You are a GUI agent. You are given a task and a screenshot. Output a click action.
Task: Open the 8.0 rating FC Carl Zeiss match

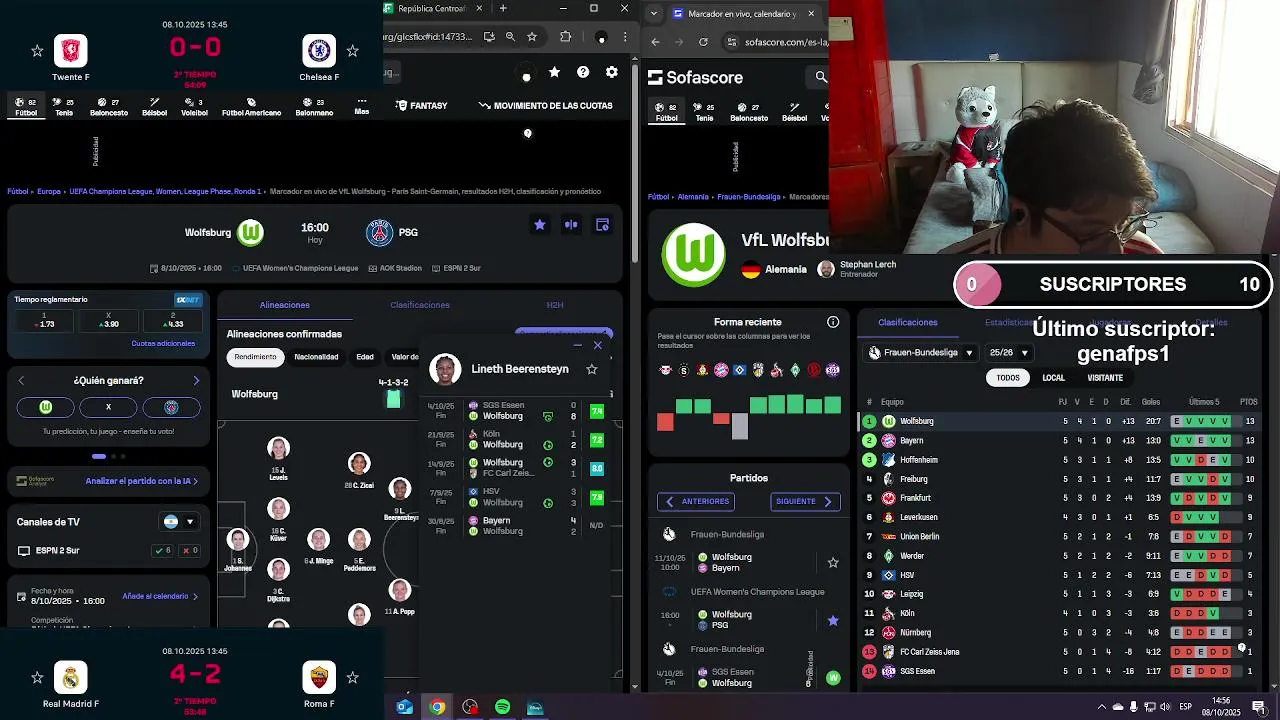pos(517,468)
